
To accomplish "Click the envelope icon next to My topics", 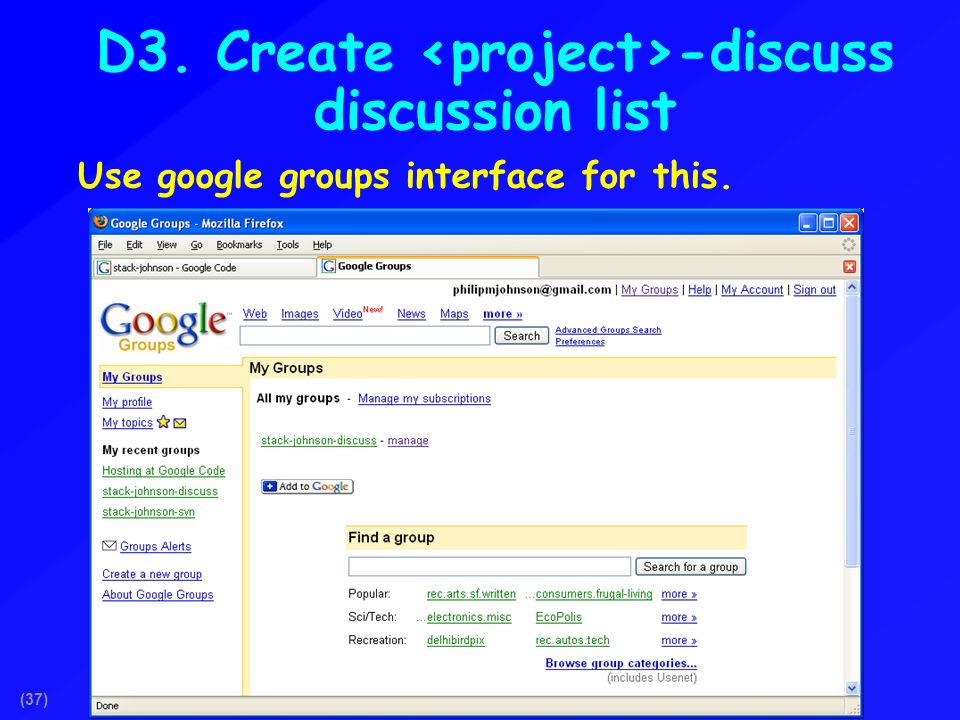I will pos(180,423).
